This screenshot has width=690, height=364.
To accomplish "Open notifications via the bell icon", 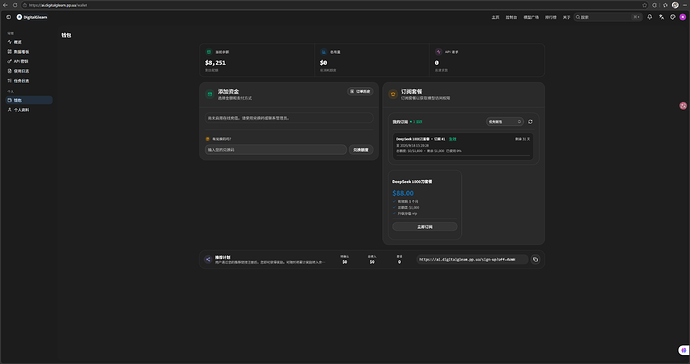I will pyautogui.click(x=650, y=17).
